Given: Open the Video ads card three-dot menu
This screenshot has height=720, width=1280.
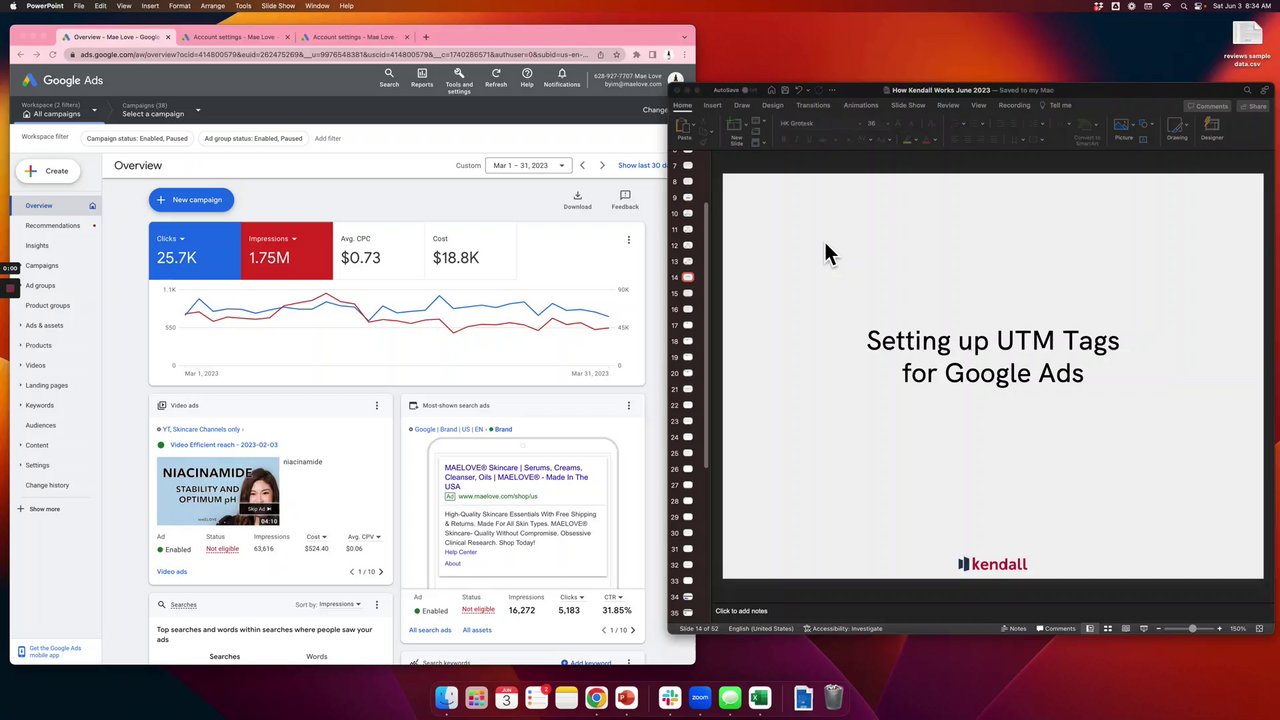Looking at the screenshot, I should pyautogui.click(x=377, y=405).
